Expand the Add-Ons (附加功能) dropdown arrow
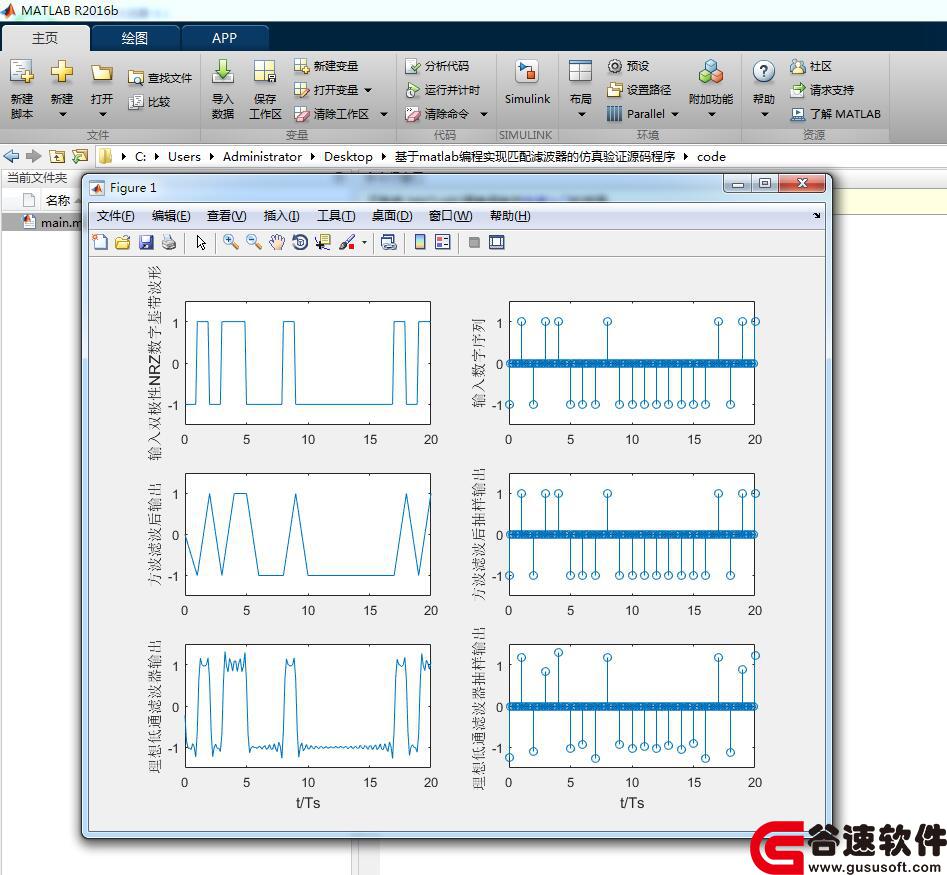 coord(711,114)
